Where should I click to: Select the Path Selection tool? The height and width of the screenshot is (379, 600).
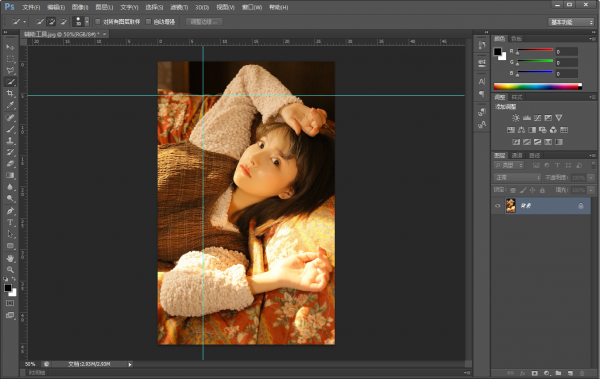click(10, 234)
